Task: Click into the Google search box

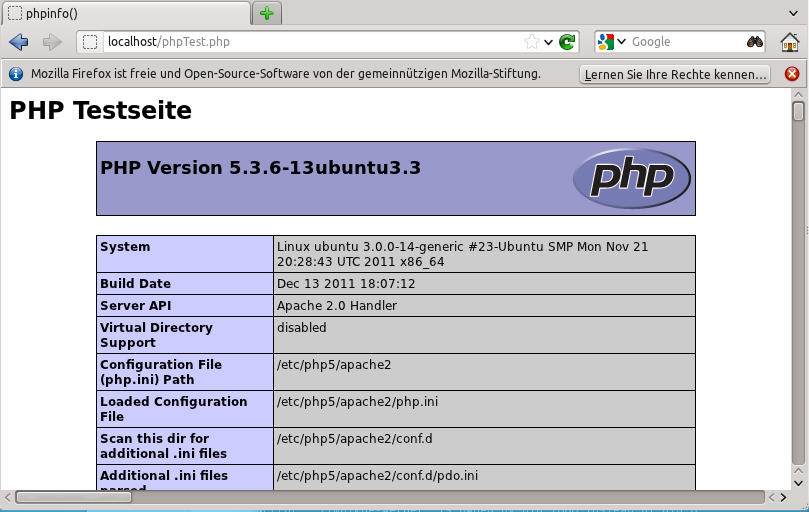Action: (x=685, y=42)
